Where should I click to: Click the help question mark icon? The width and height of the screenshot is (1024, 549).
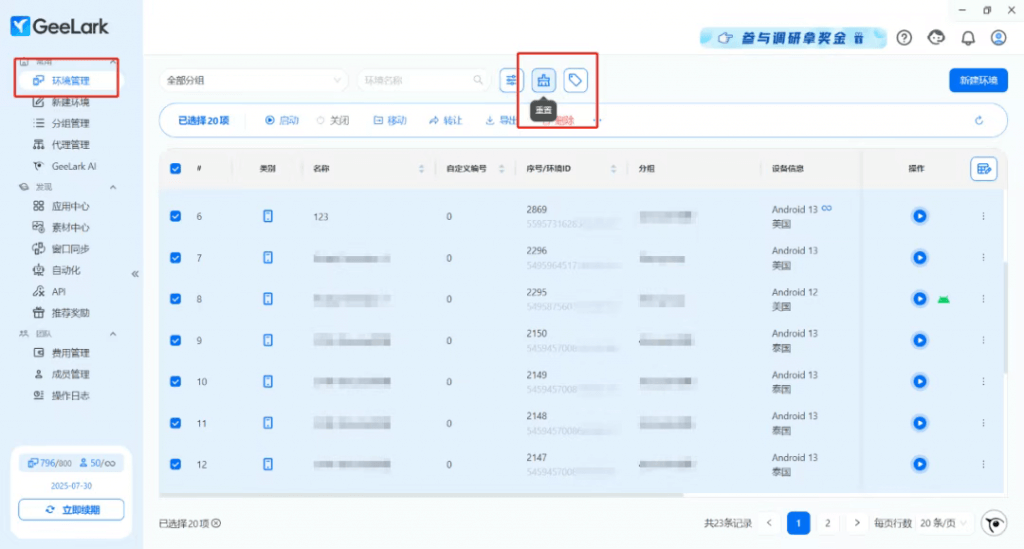(904, 38)
